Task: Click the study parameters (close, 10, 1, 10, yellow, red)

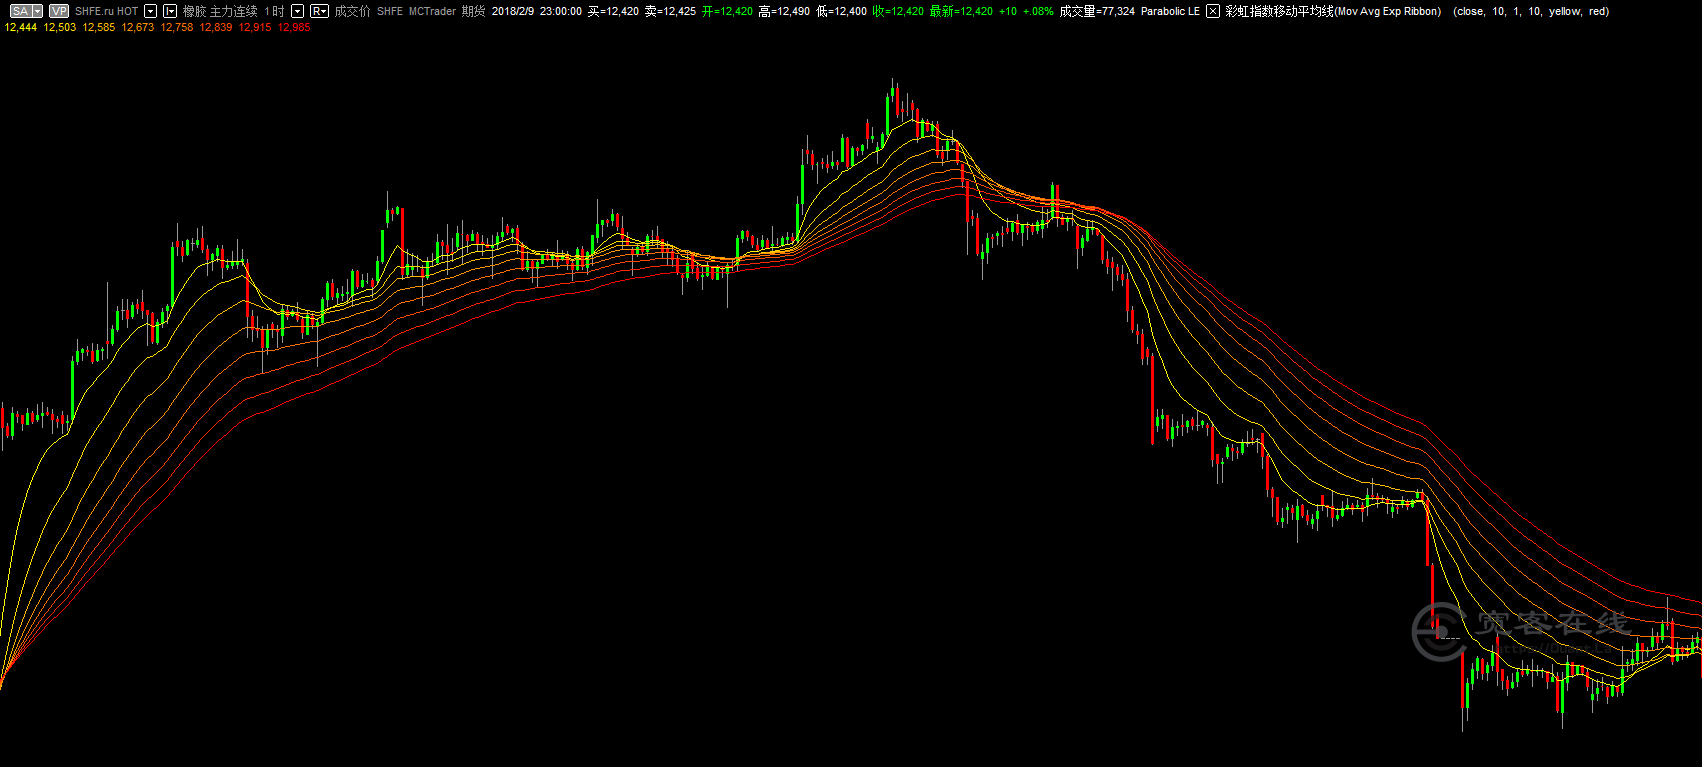Action: [x=1531, y=11]
